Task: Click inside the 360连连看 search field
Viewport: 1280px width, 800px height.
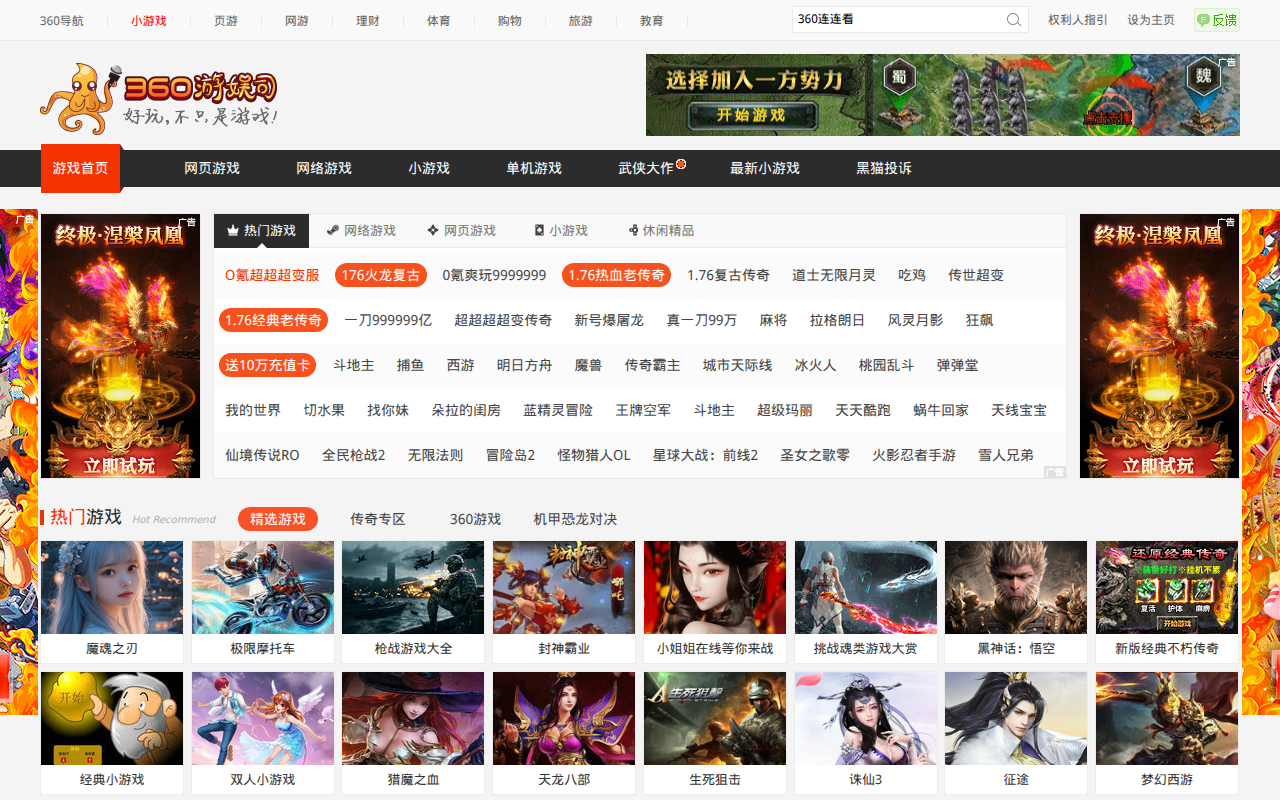Action: click(895, 20)
